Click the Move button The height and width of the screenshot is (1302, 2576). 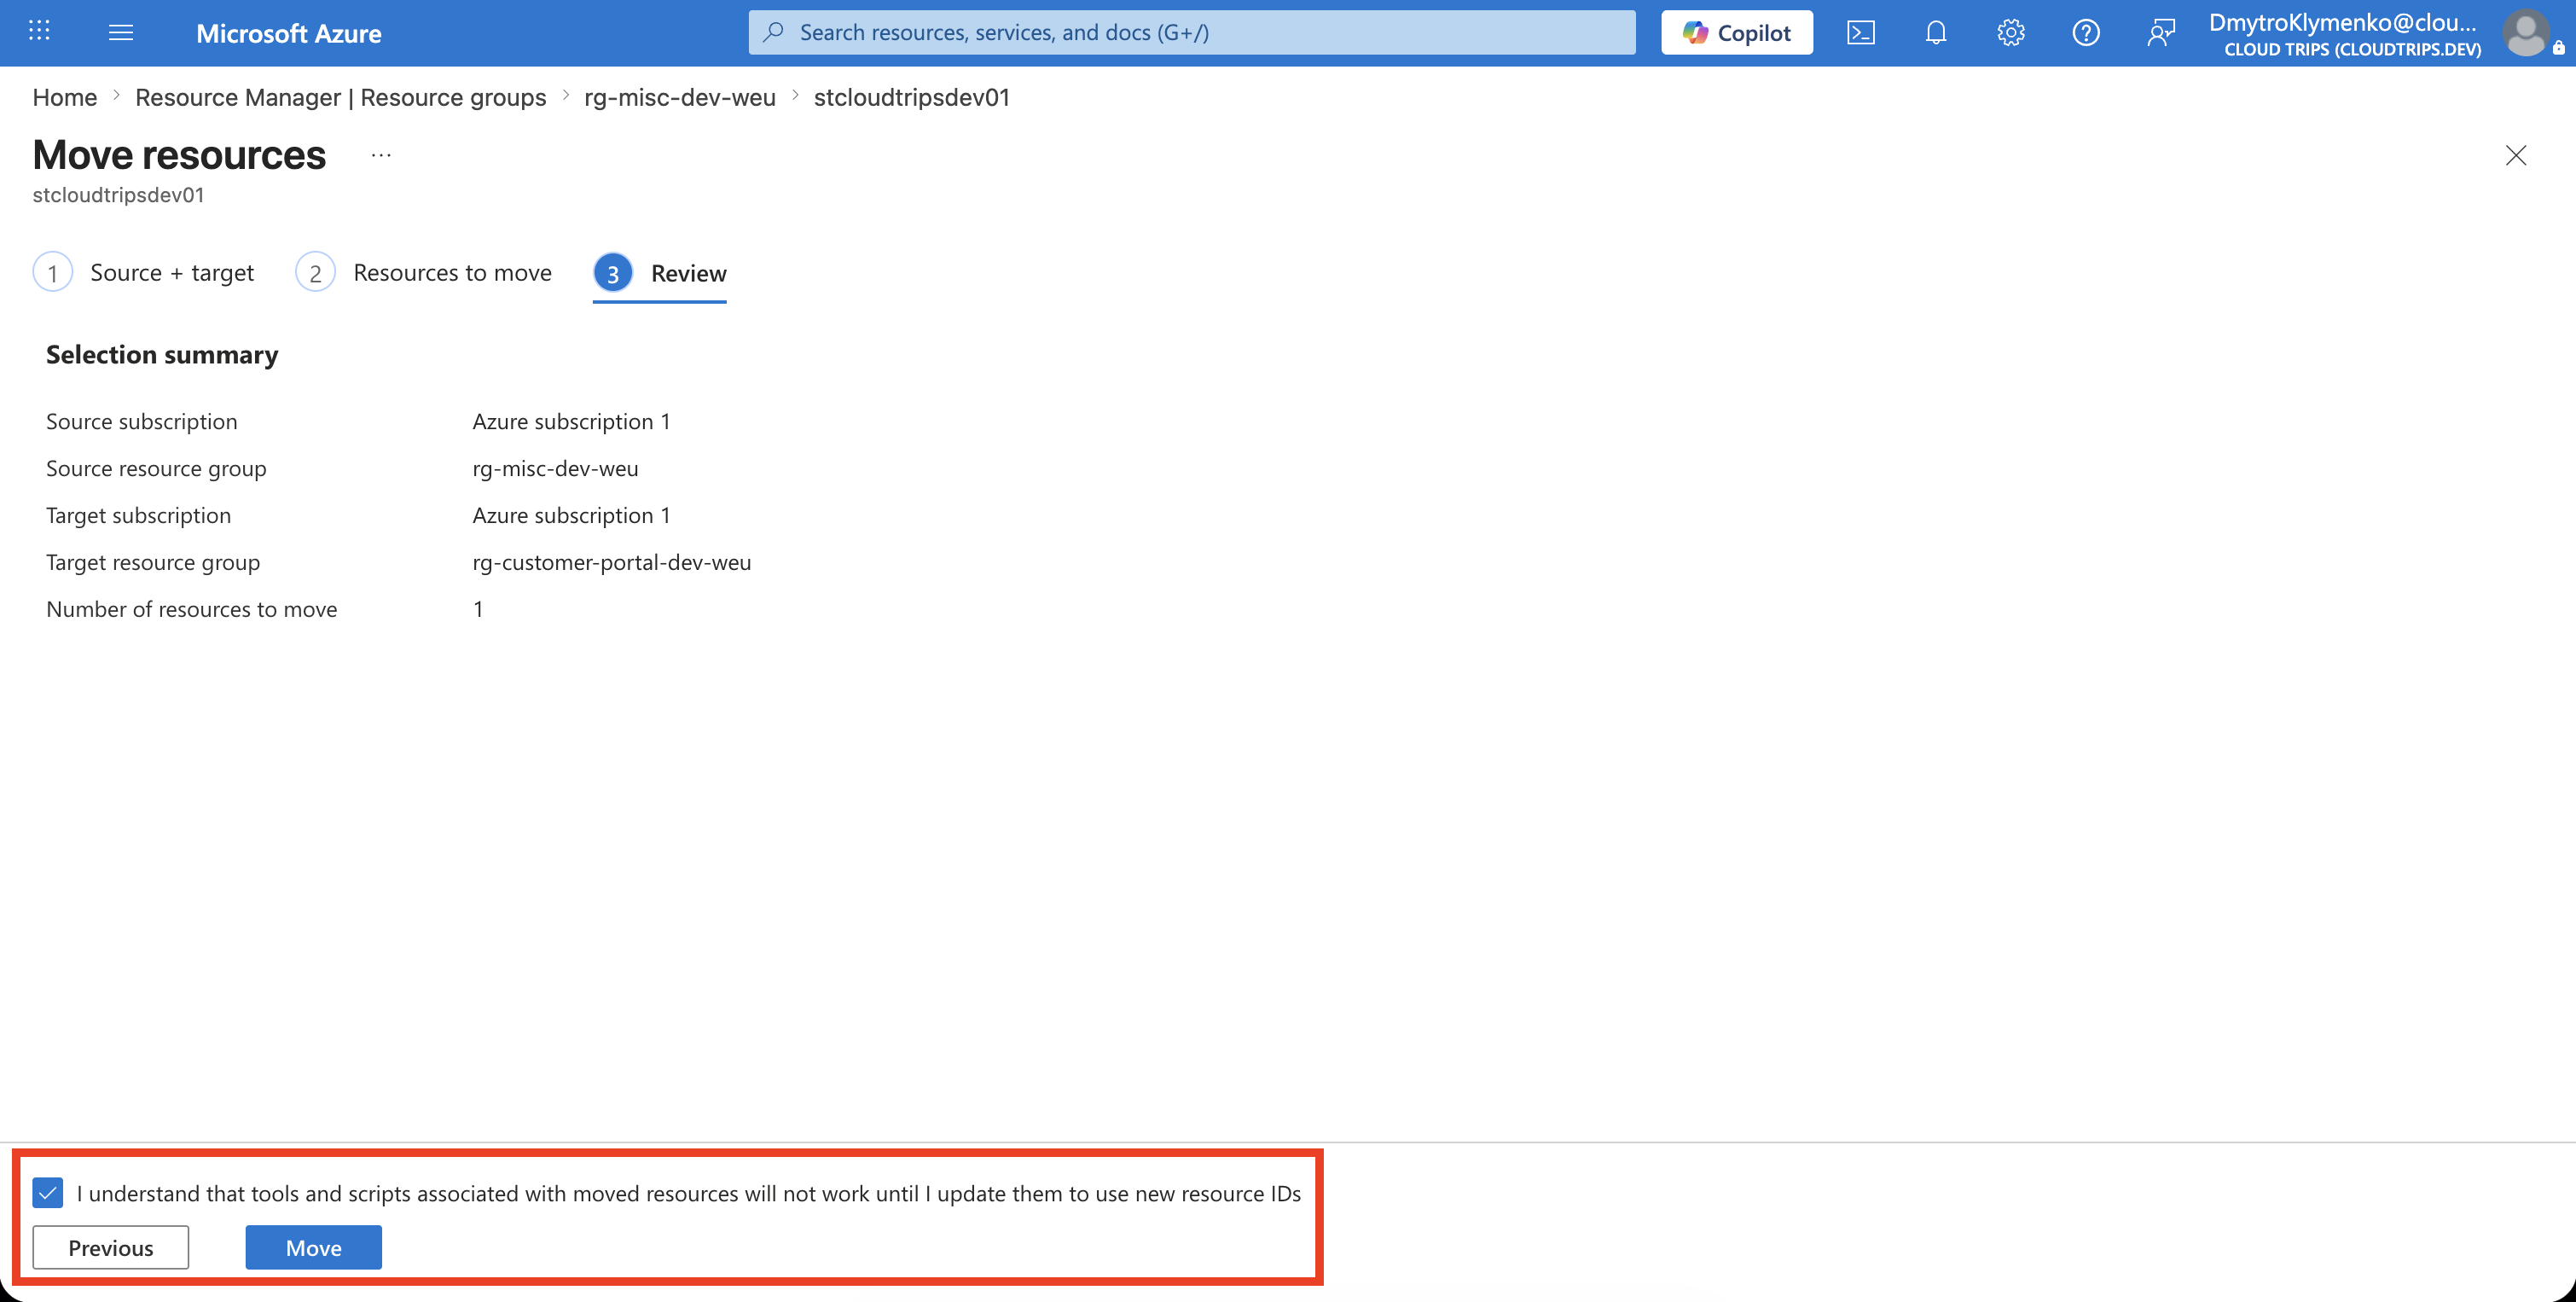[x=313, y=1247]
